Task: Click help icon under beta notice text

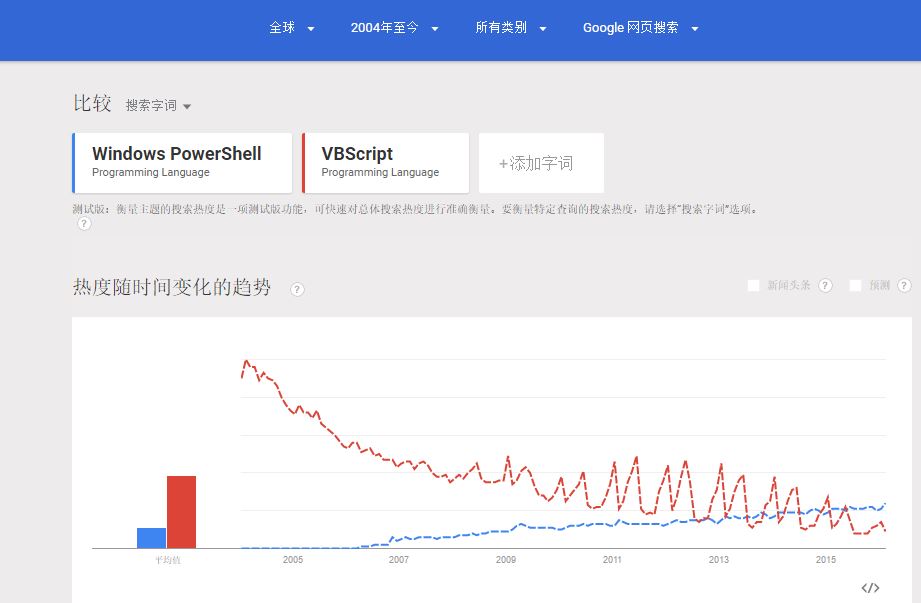Action: click(84, 224)
